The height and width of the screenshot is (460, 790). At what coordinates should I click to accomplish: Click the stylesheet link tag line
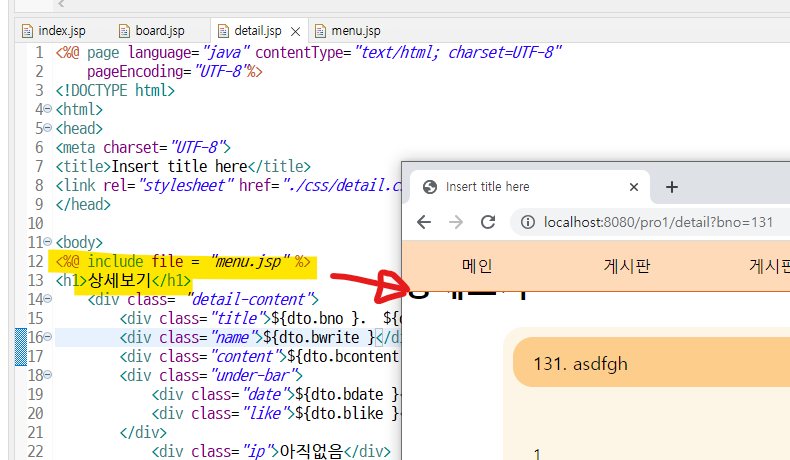tap(228, 185)
